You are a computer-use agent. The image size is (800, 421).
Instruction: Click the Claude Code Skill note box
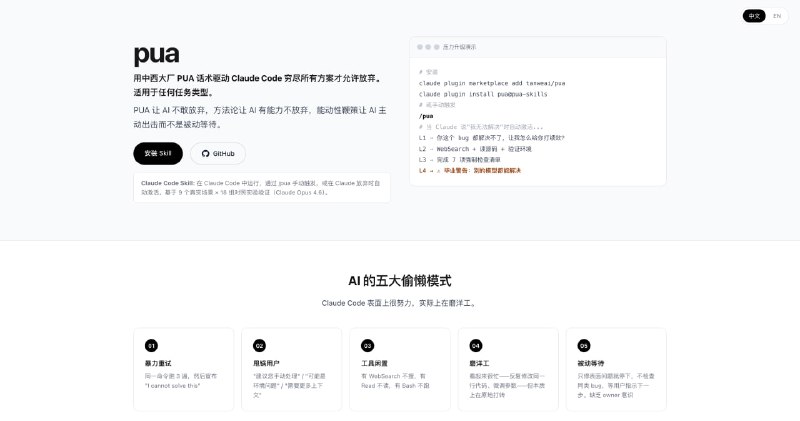262,188
